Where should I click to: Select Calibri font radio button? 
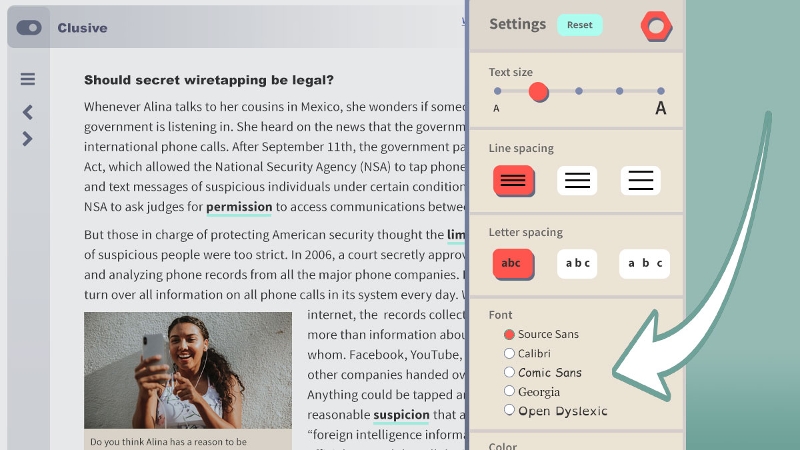click(509, 353)
